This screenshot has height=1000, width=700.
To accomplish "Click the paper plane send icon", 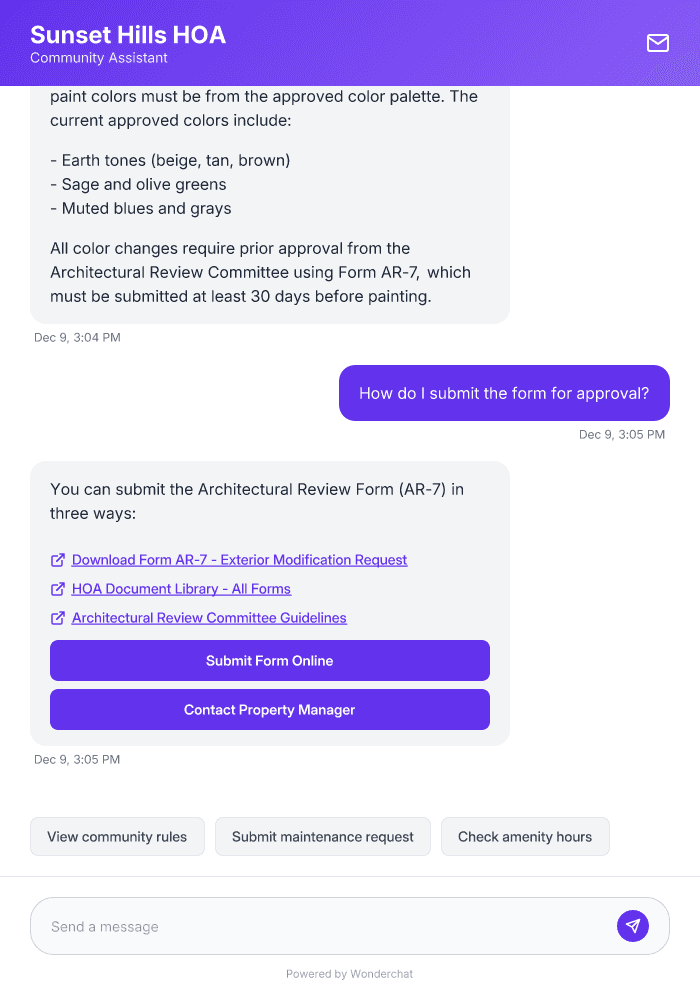I will click(633, 925).
